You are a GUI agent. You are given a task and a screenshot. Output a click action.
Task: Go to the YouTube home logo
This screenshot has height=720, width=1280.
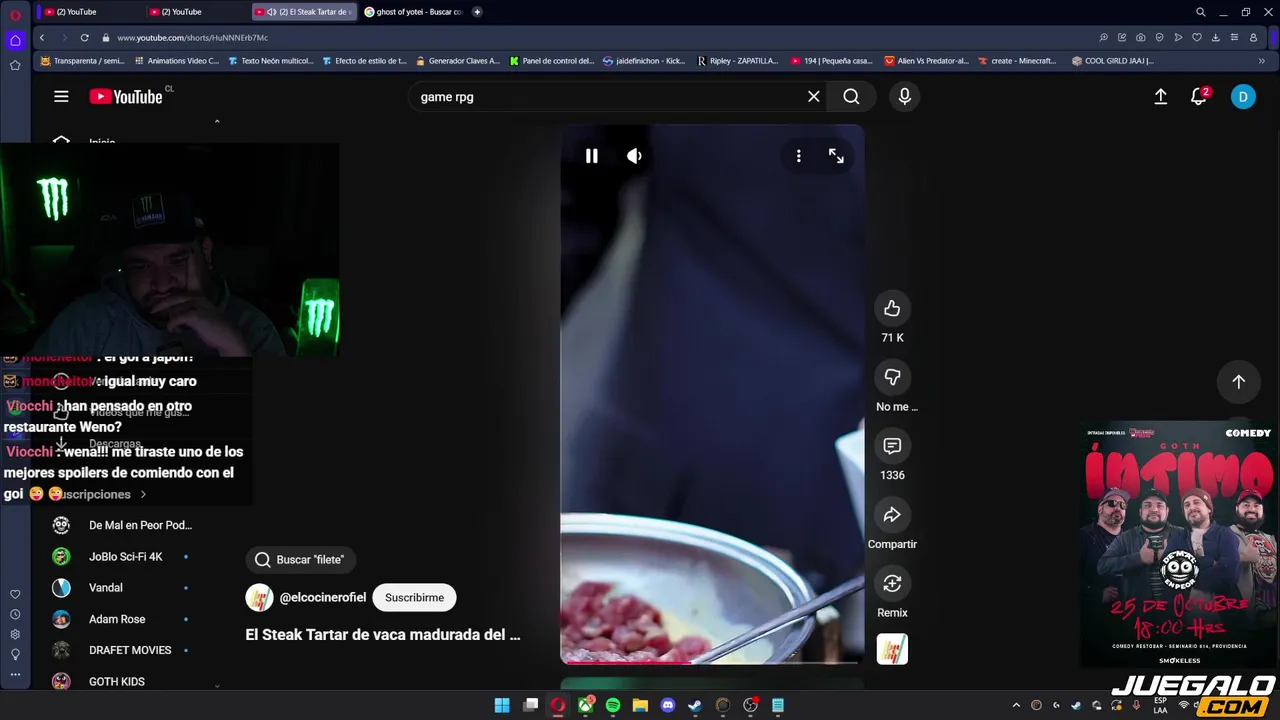(x=126, y=96)
